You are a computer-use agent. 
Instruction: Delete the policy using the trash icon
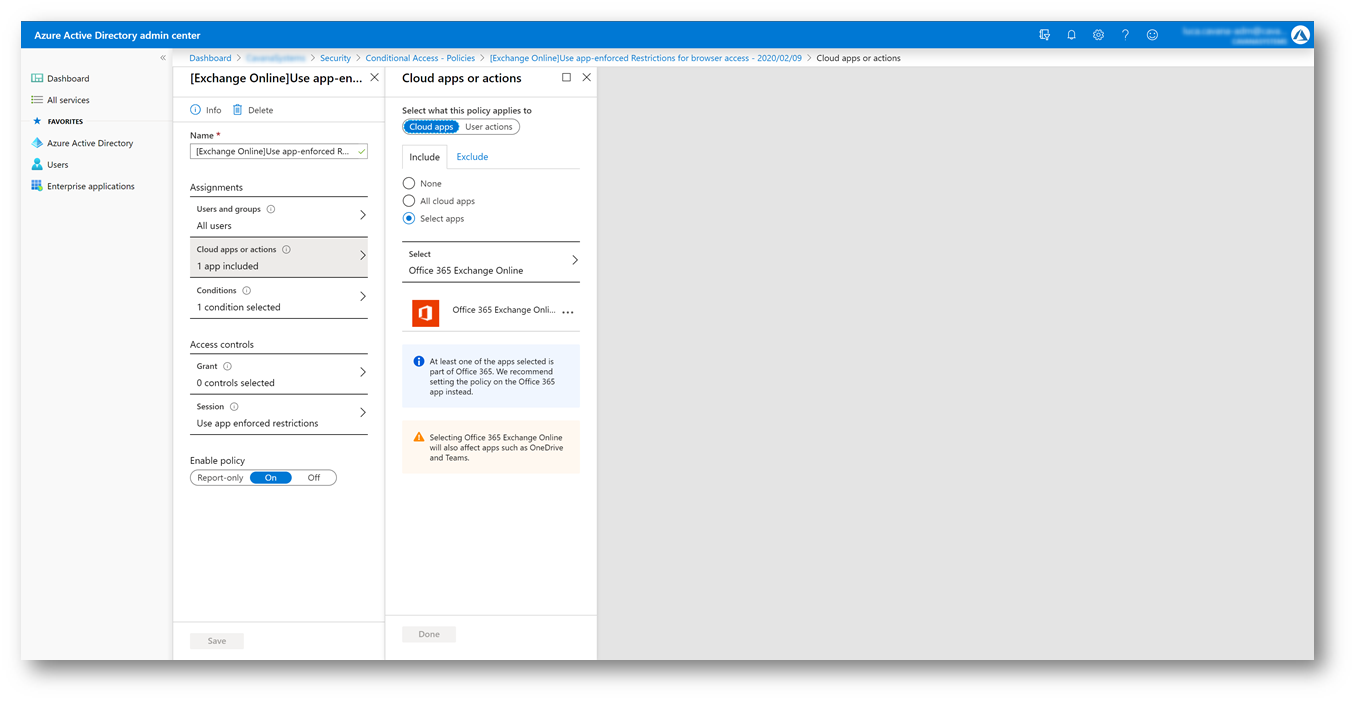(x=238, y=110)
